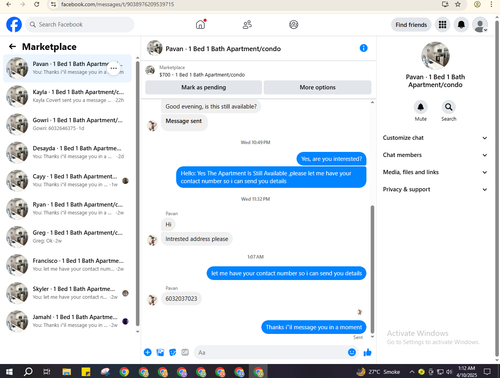Open Kayla 1 Bed 1 Bath conversation
Screen dimensions: 500x378
click(67, 96)
